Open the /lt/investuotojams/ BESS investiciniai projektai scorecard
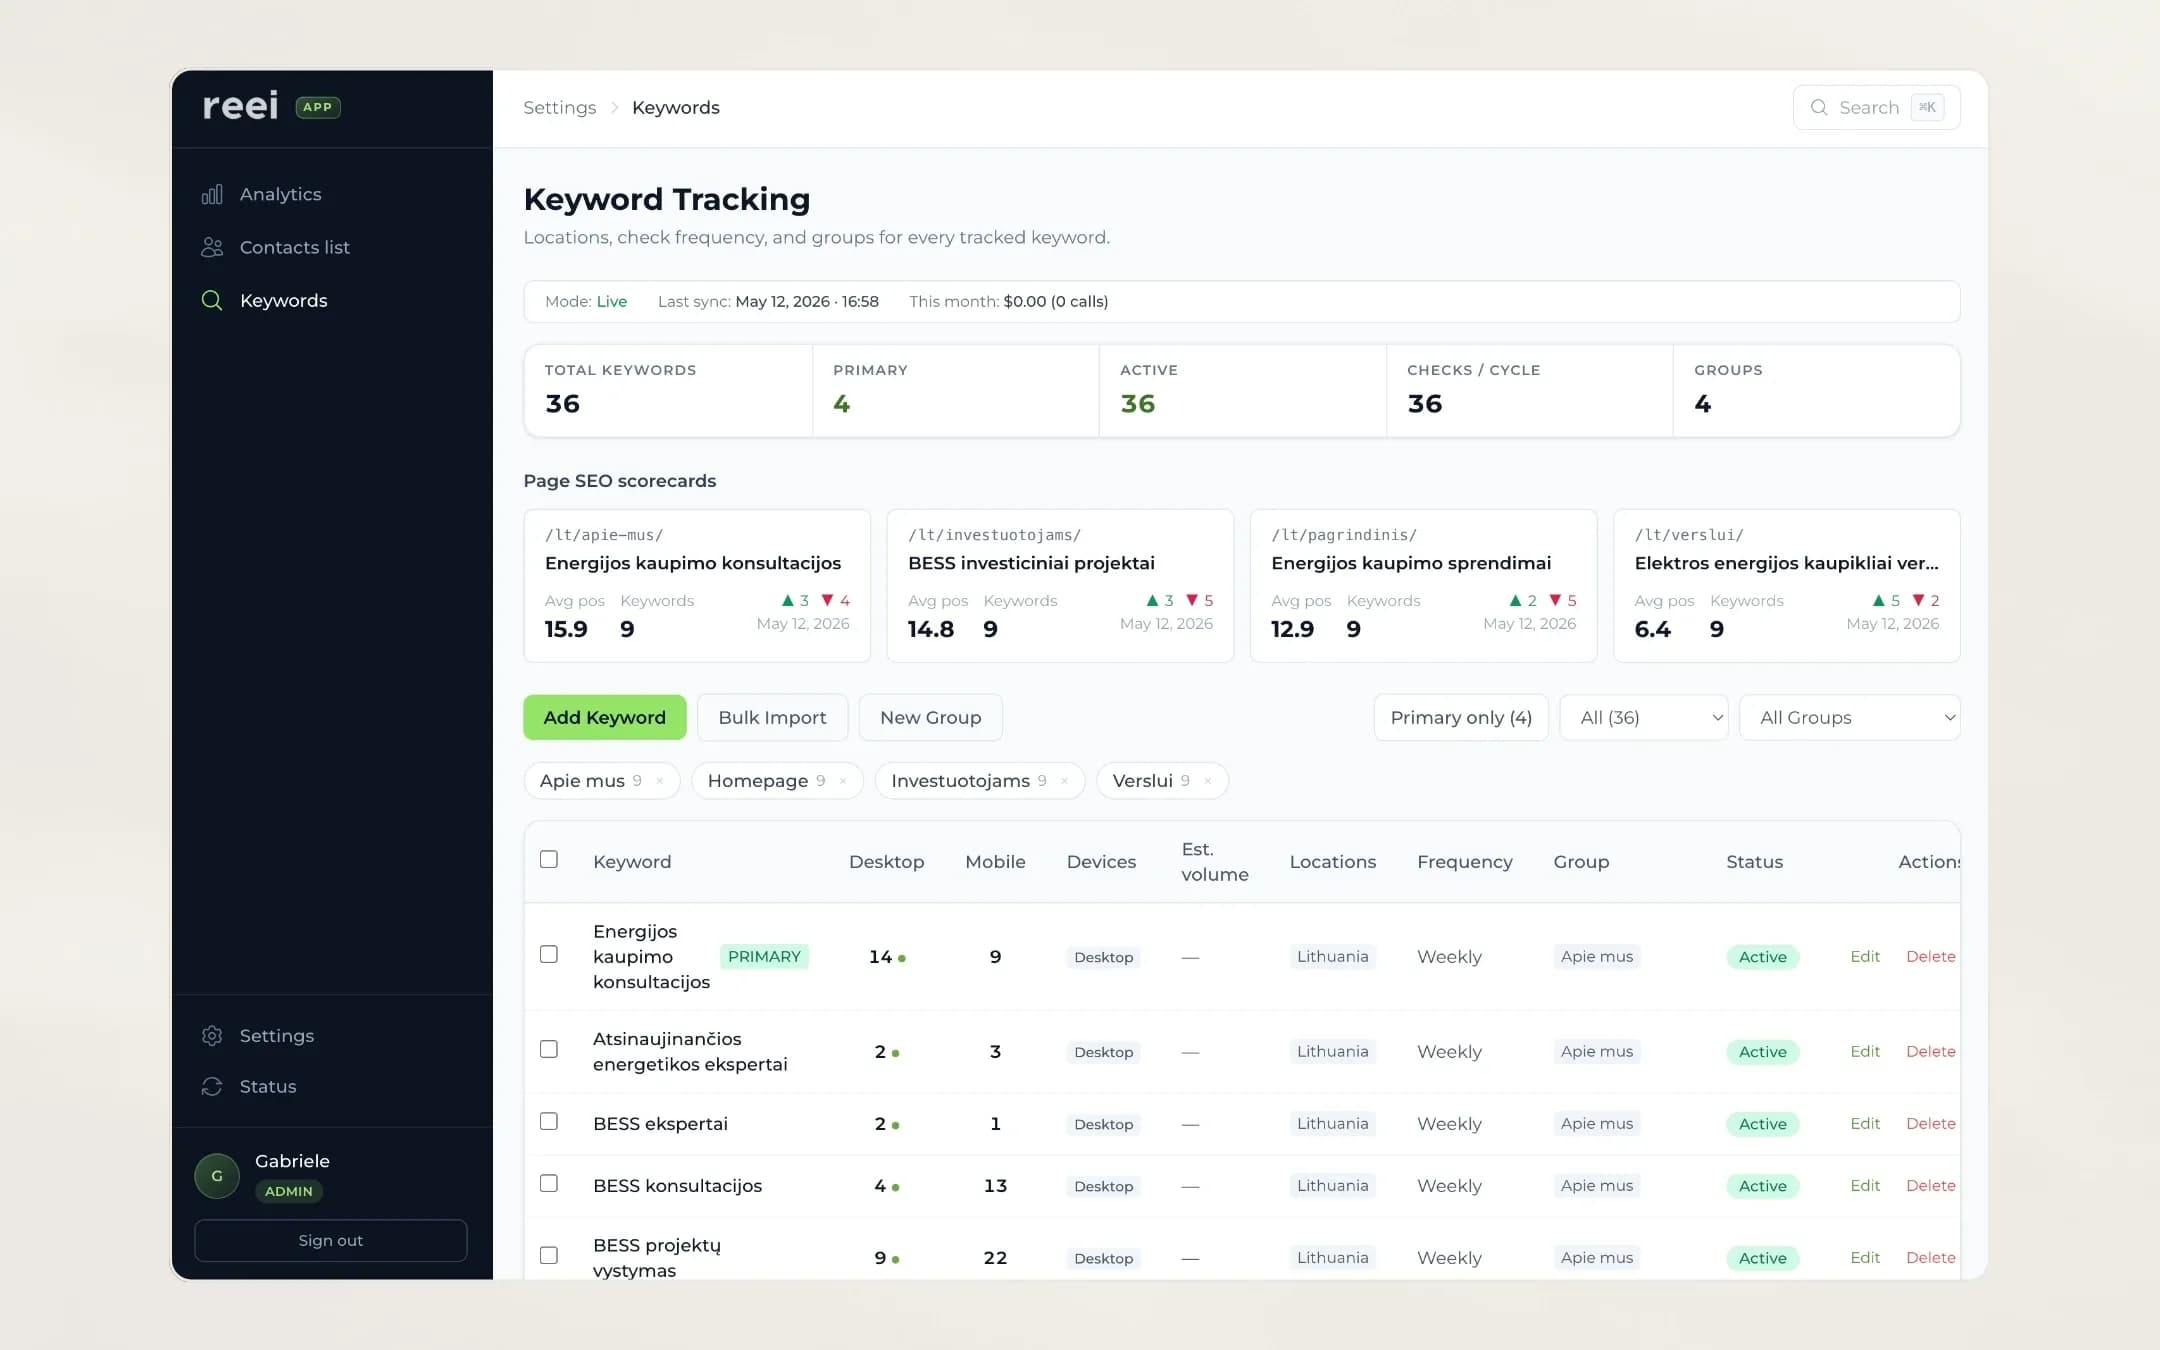Image resolution: width=2160 pixels, height=1350 pixels. click(1060, 586)
